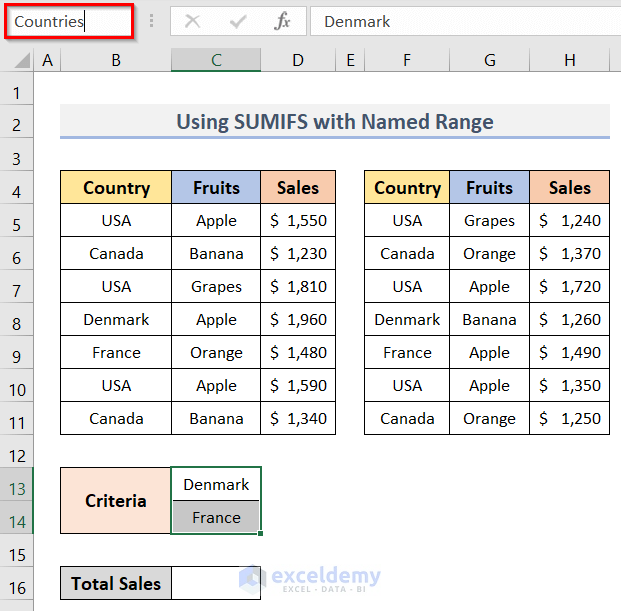Select column C header

click(216, 61)
